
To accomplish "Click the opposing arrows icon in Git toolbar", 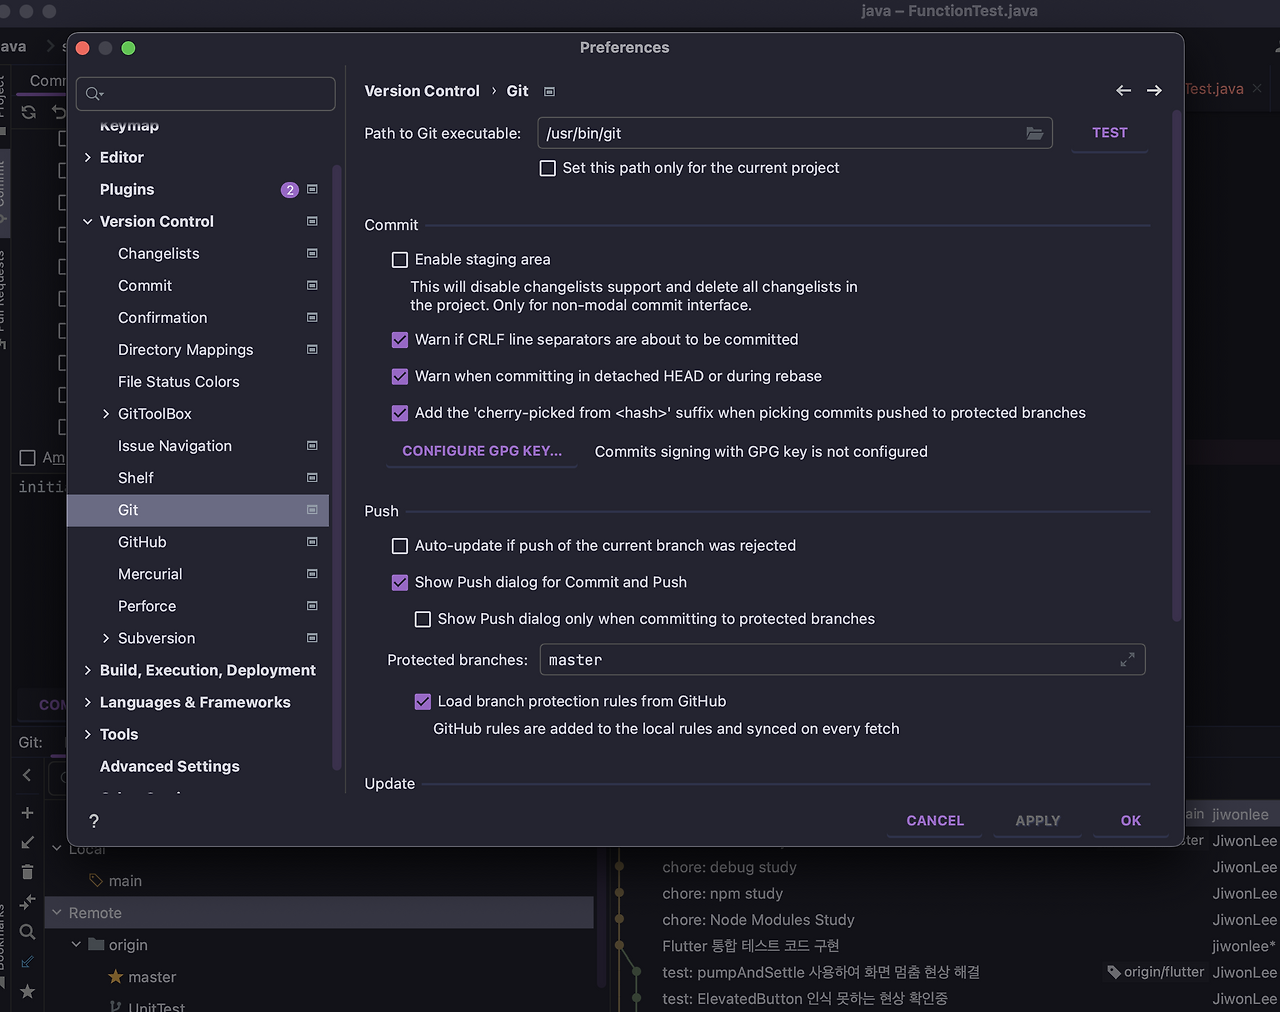I will pos(27,902).
